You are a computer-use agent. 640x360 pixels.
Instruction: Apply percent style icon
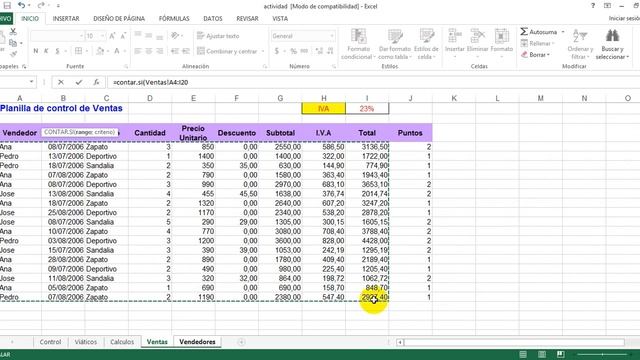293,51
